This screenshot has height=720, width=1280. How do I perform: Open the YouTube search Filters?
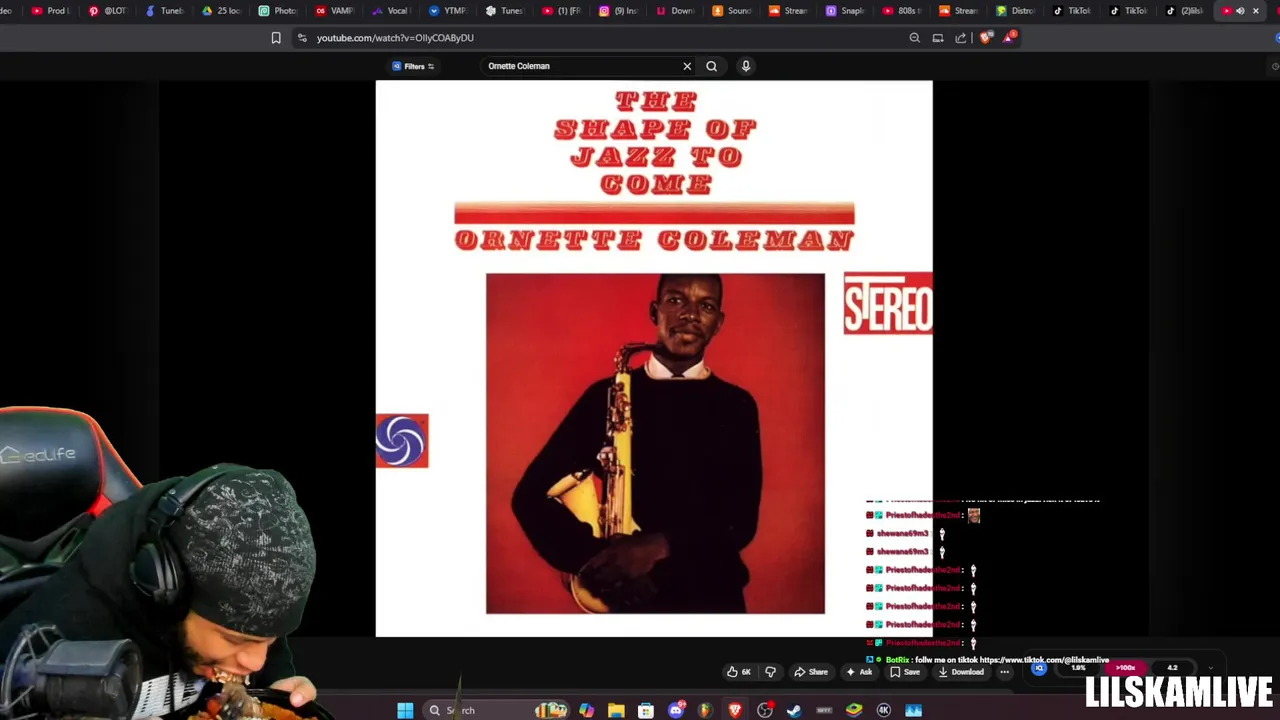413,66
